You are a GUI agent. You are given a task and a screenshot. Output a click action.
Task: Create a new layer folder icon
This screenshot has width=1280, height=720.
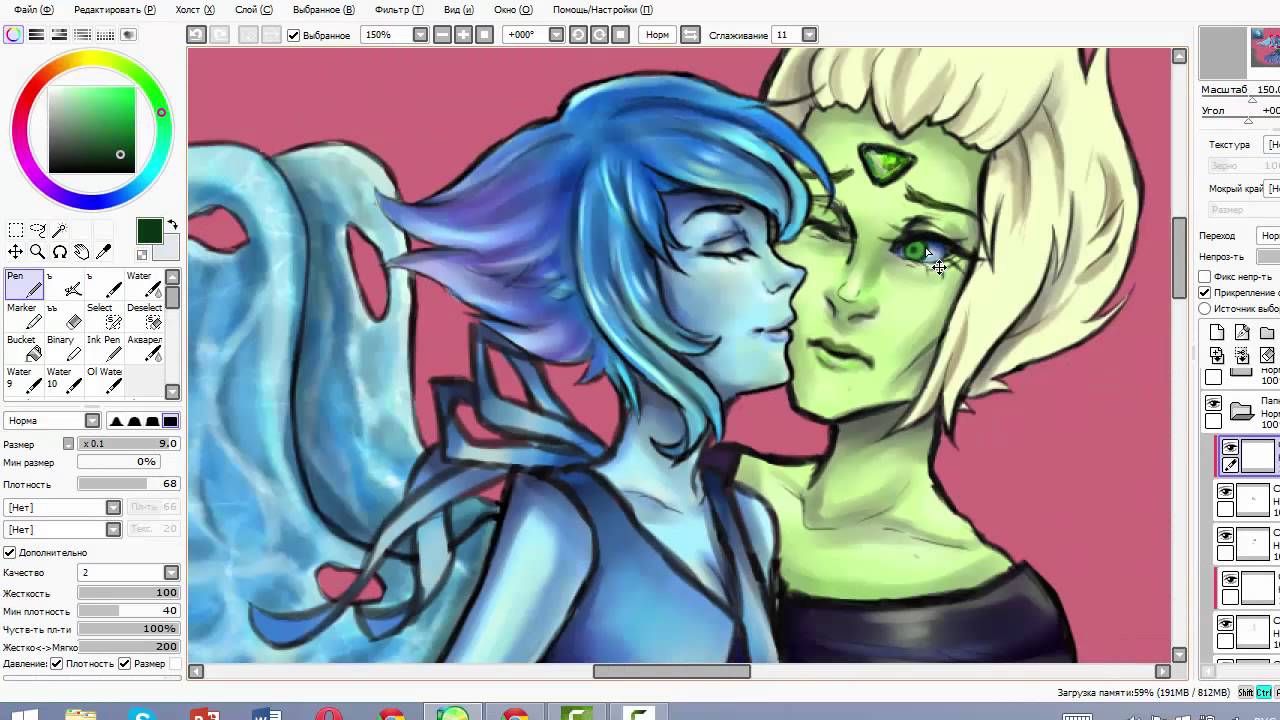pyautogui.click(x=1267, y=333)
